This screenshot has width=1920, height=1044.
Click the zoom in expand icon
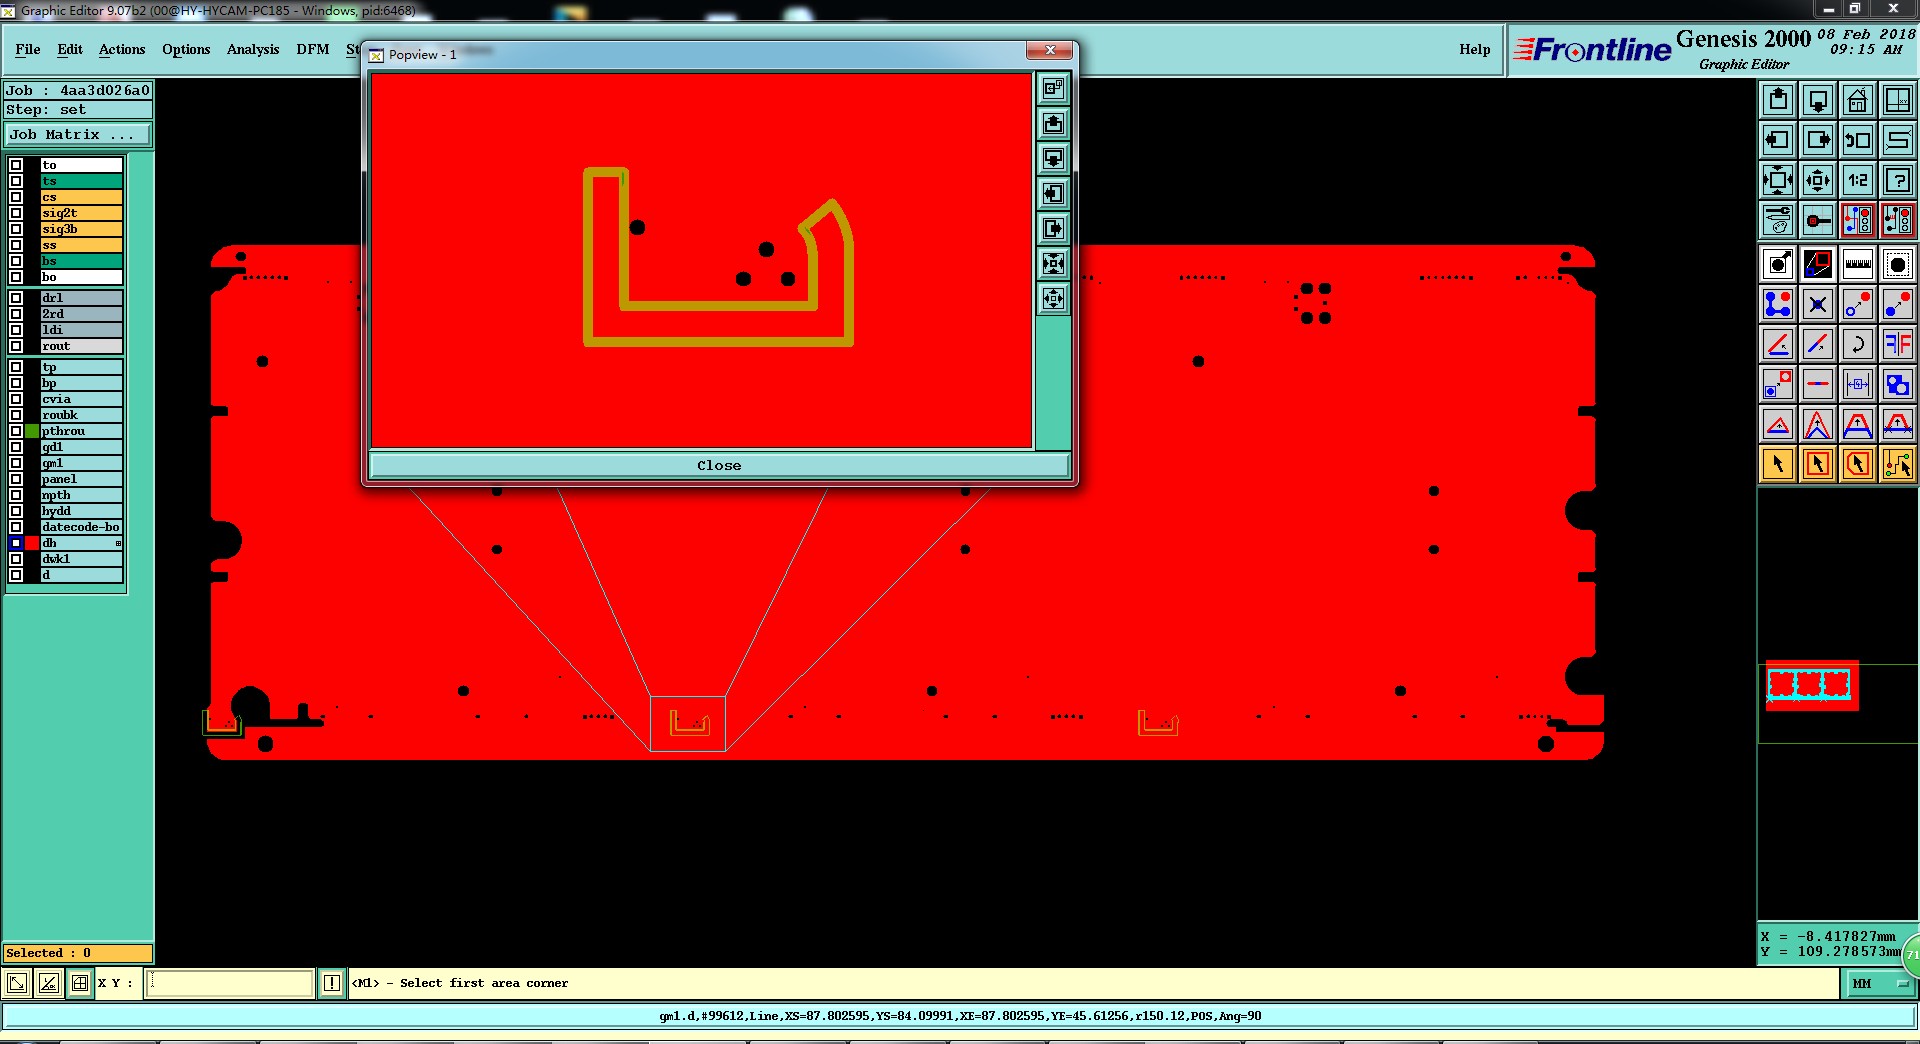[x=1778, y=180]
